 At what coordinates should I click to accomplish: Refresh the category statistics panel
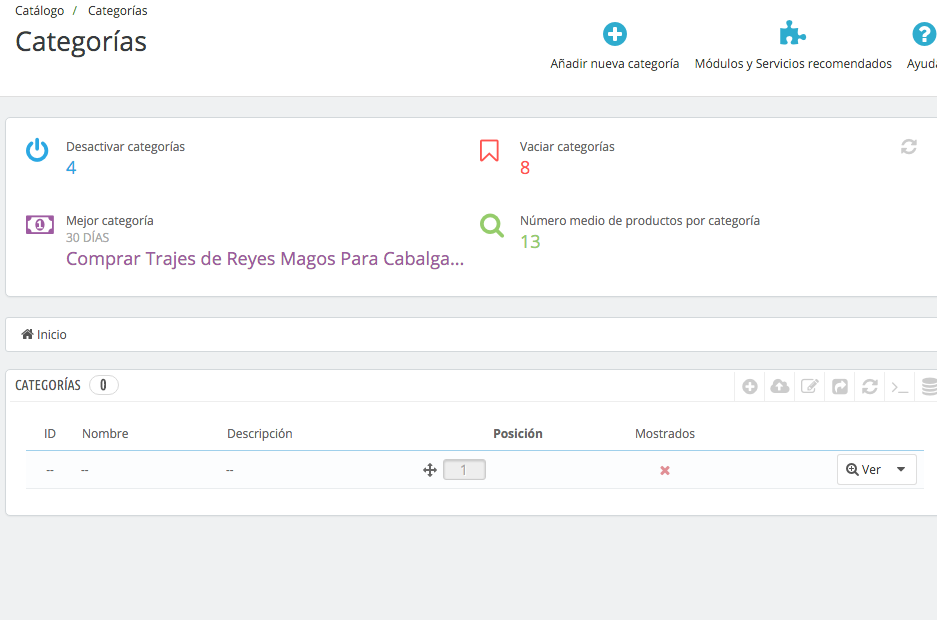908,146
